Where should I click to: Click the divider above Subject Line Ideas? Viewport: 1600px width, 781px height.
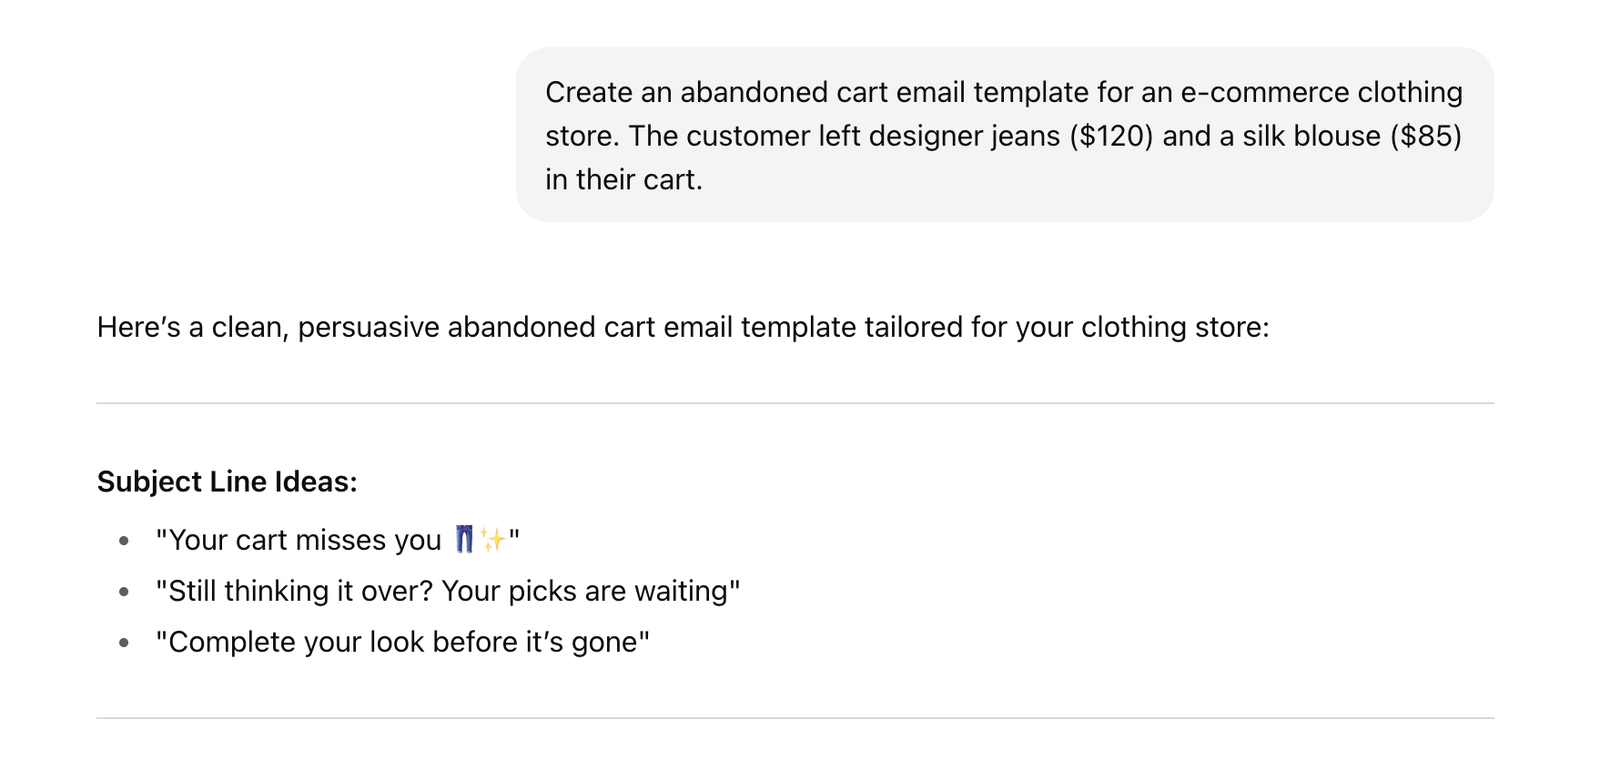pos(795,404)
